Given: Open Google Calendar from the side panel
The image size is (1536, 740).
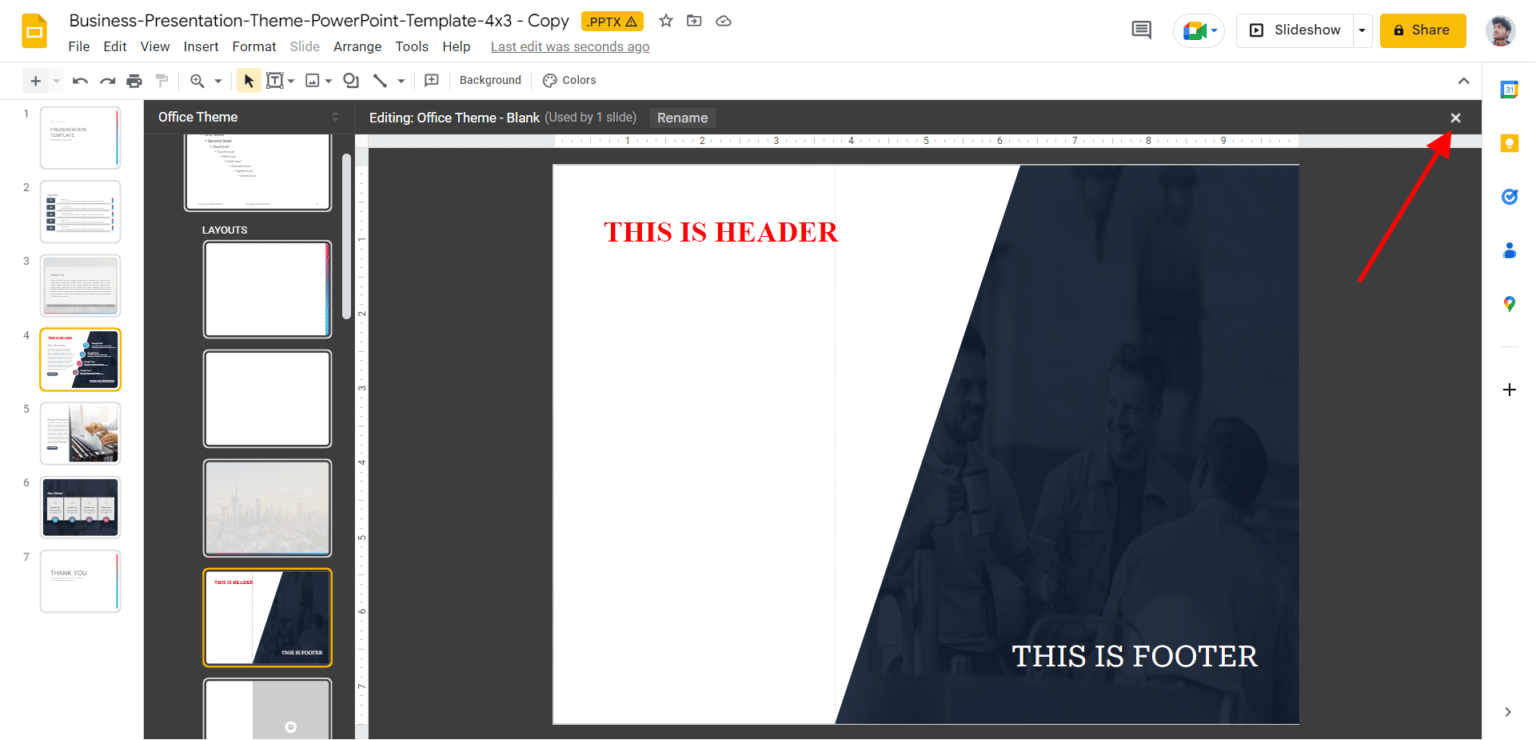Looking at the screenshot, I should pos(1510,89).
